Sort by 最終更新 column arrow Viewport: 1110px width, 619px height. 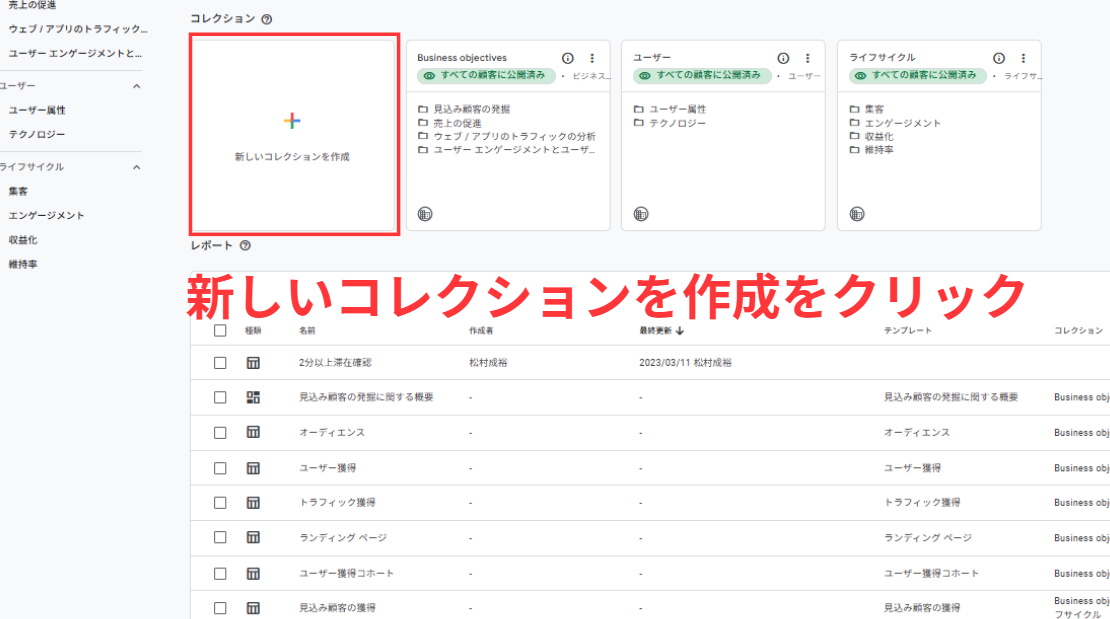pos(681,330)
